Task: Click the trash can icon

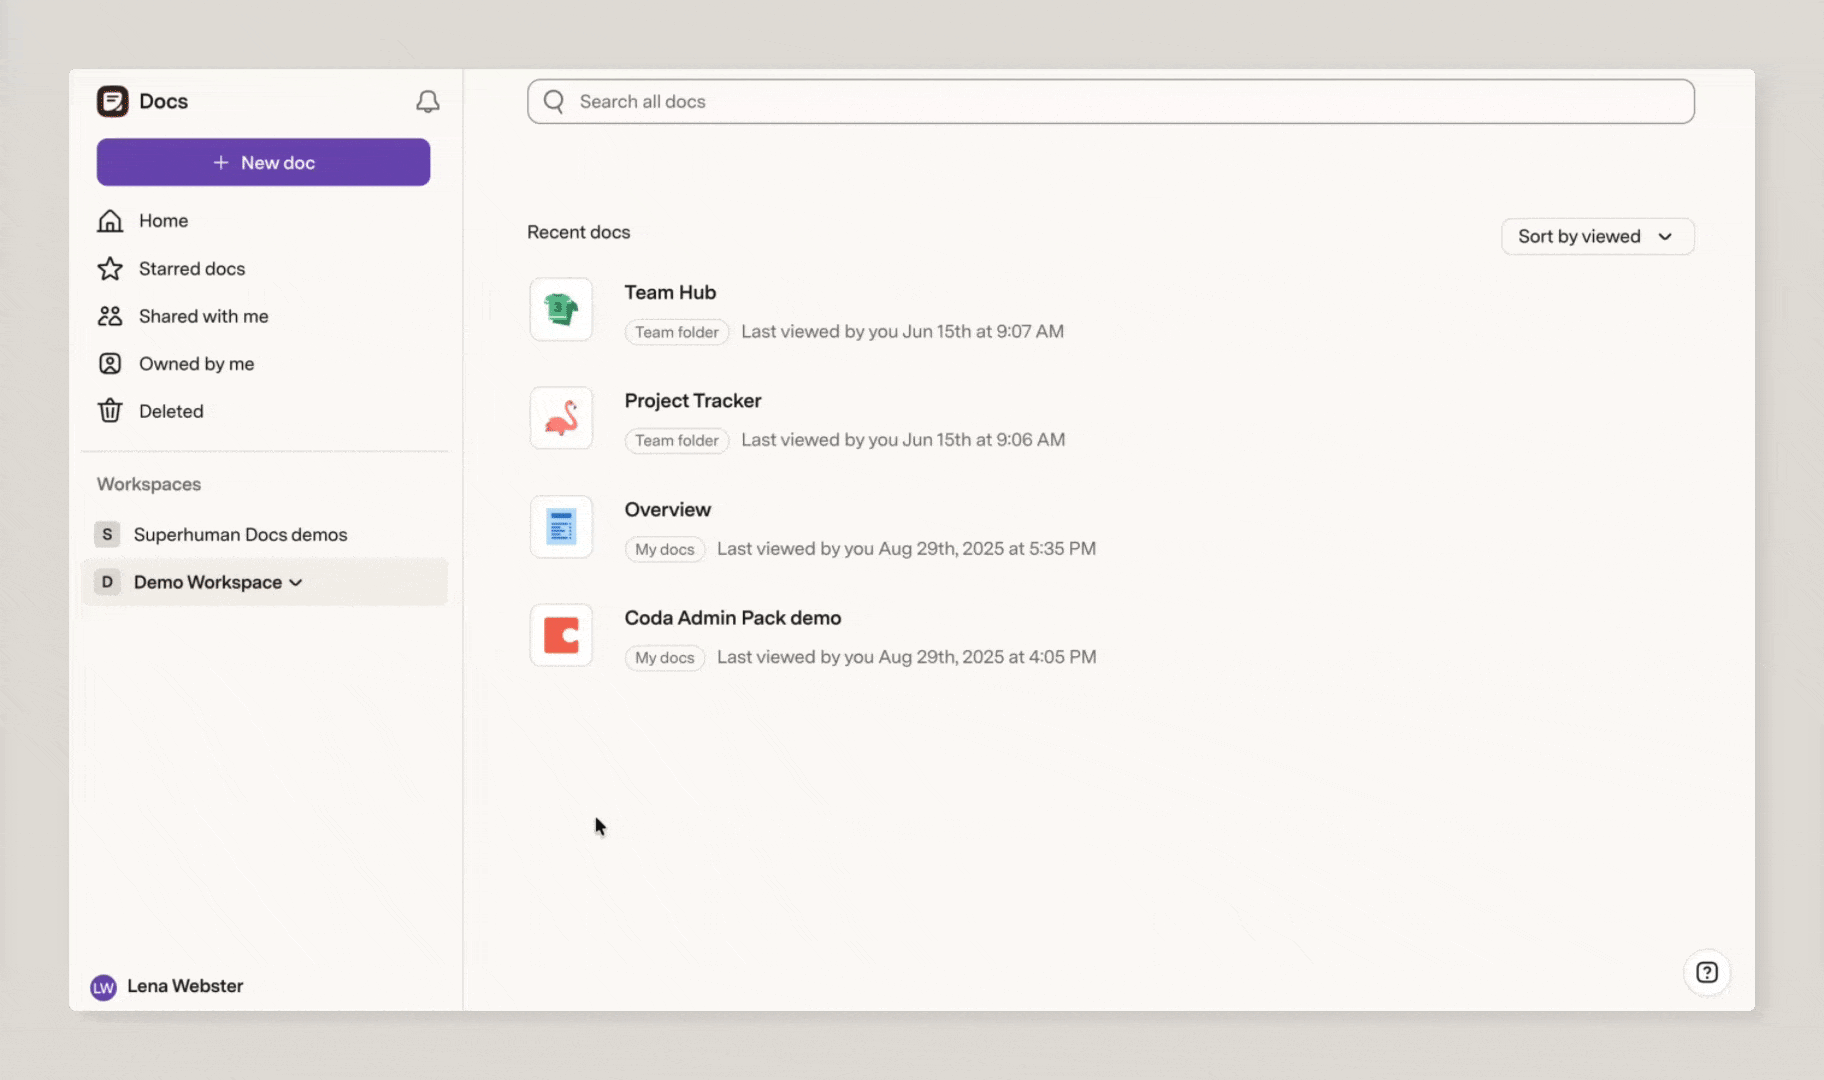Action: point(110,411)
